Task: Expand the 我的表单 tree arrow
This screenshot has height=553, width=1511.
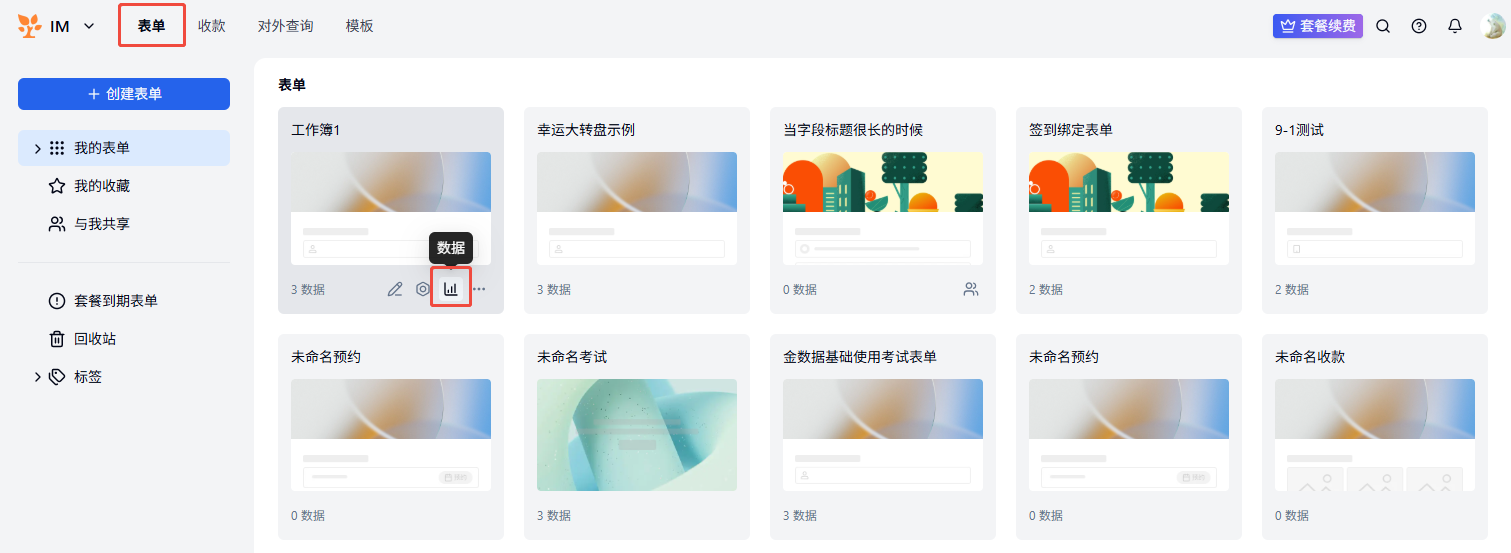Action: click(38, 148)
